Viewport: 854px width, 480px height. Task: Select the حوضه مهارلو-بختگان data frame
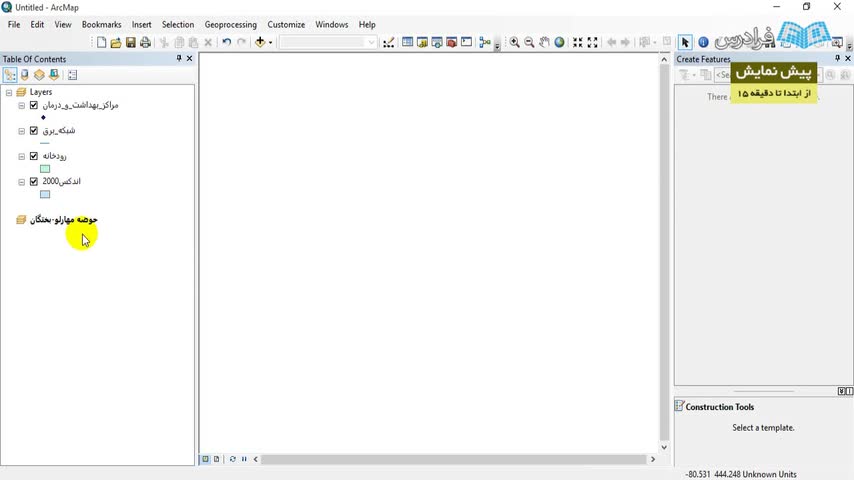click(64, 220)
